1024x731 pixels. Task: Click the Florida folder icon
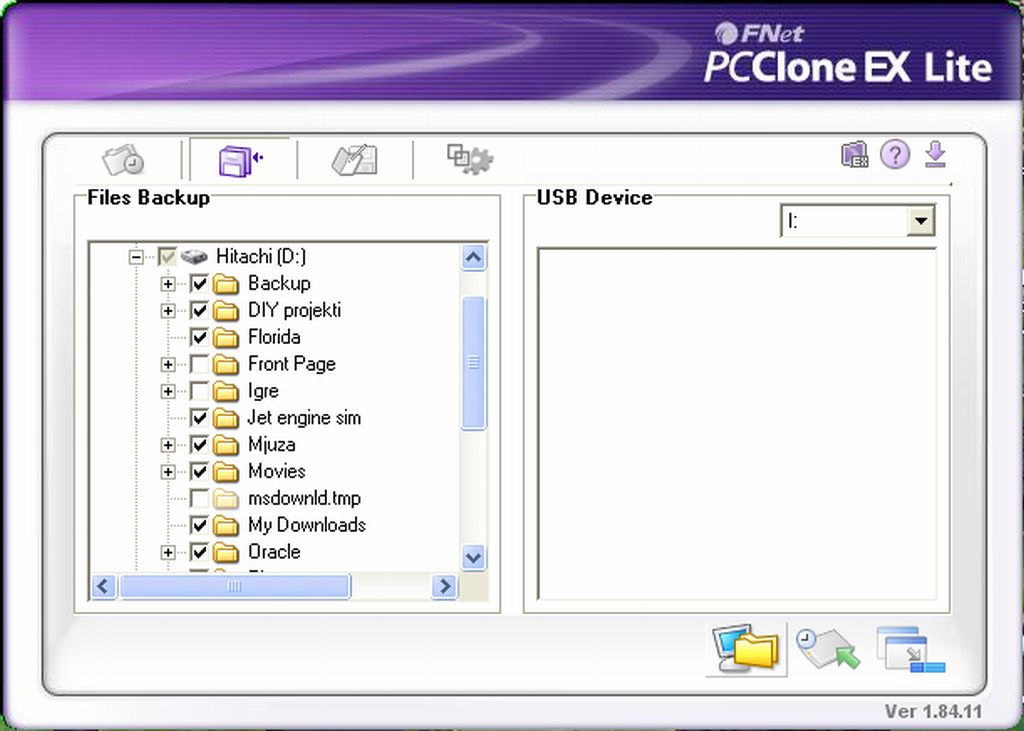(226, 338)
